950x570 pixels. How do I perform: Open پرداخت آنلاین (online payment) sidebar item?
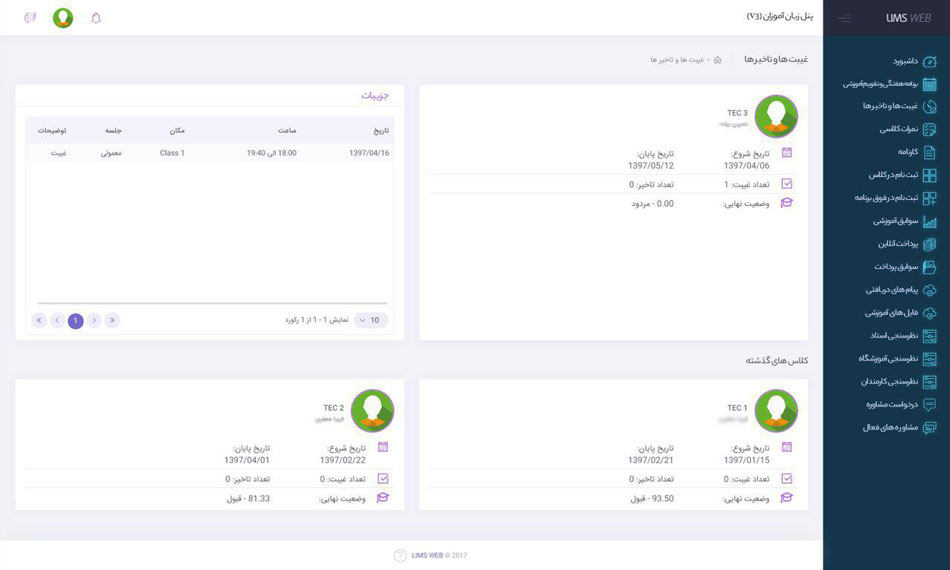point(907,244)
